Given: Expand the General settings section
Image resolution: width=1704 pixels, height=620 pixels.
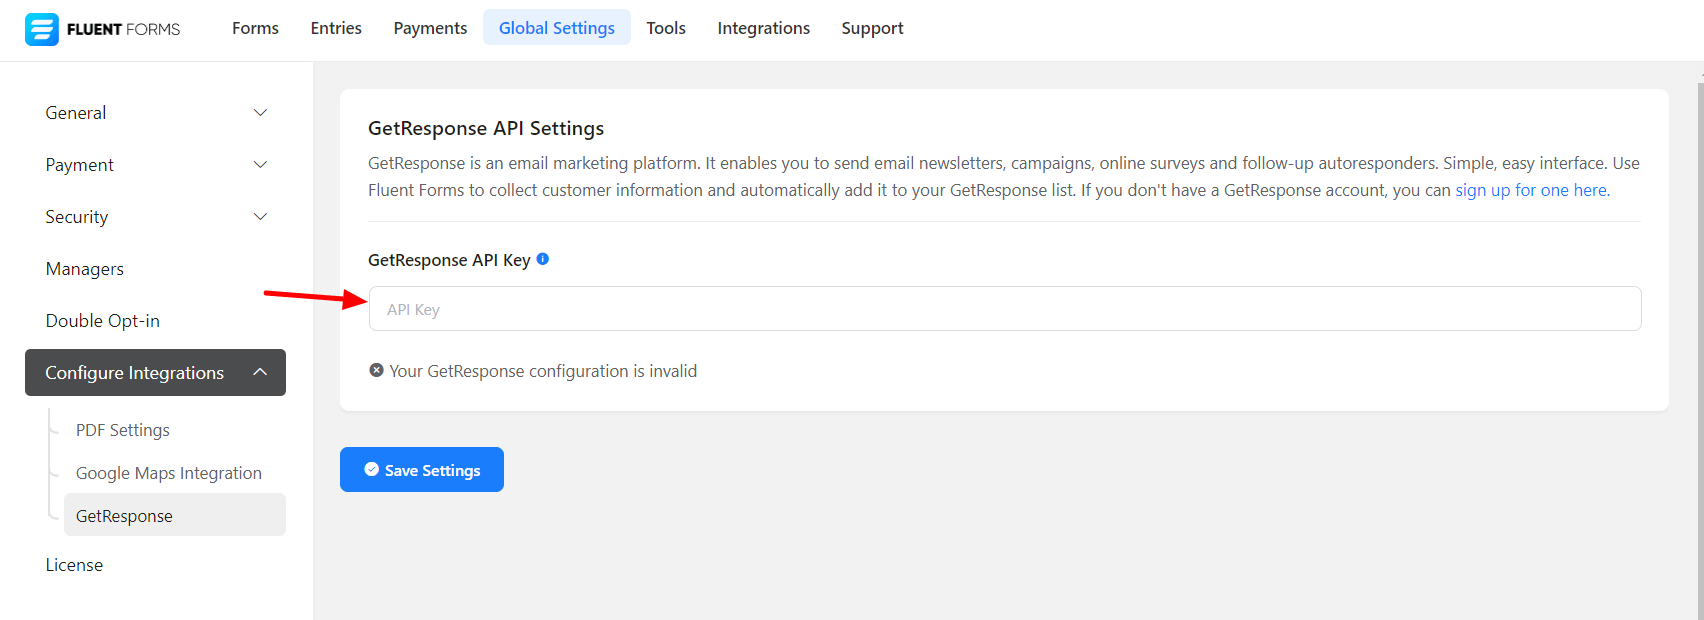Looking at the screenshot, I should (155, 113).
